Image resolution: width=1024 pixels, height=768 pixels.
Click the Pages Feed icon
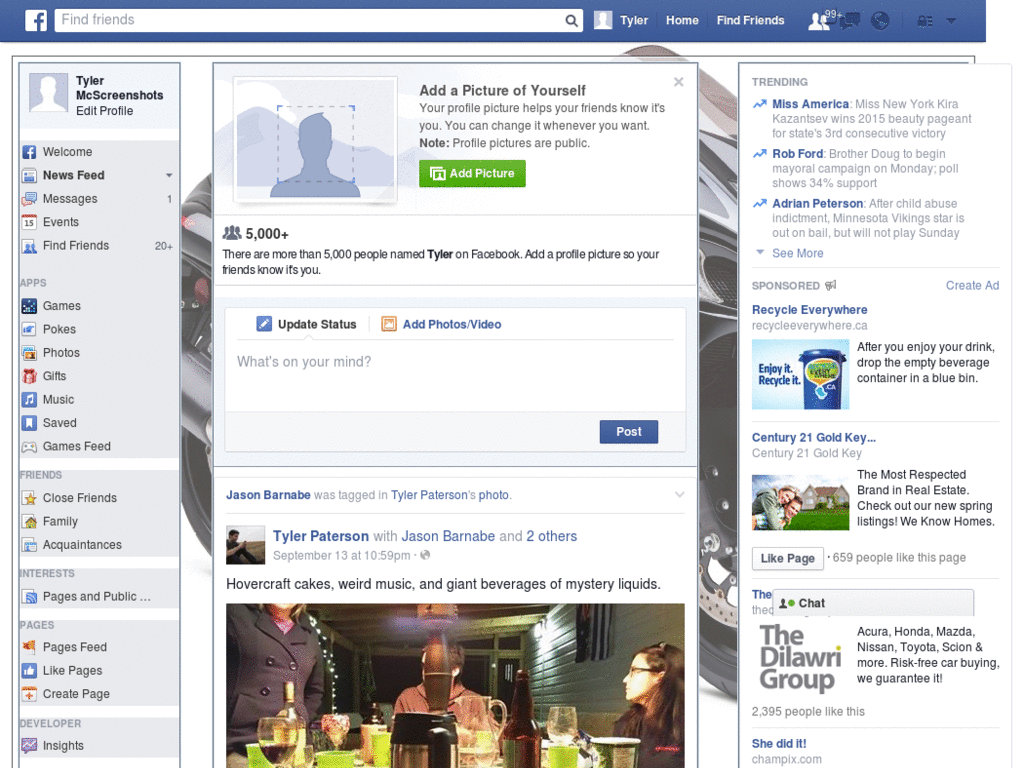point(29,647)
